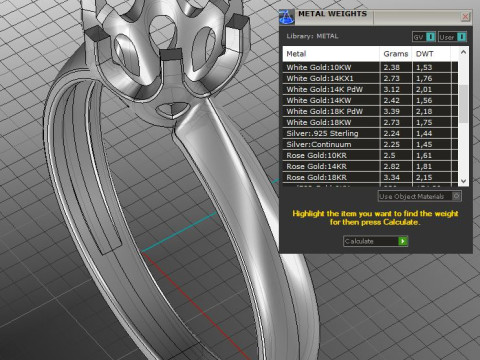Click the 1,45 DWT value
This screenshot has height=360, width=480.
point(424,144)
